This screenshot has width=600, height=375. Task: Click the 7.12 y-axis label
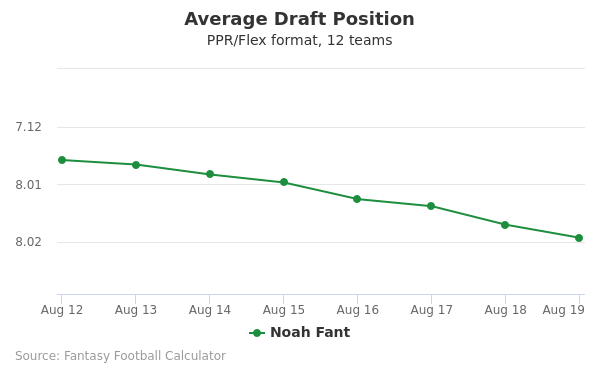coord(28,127)
